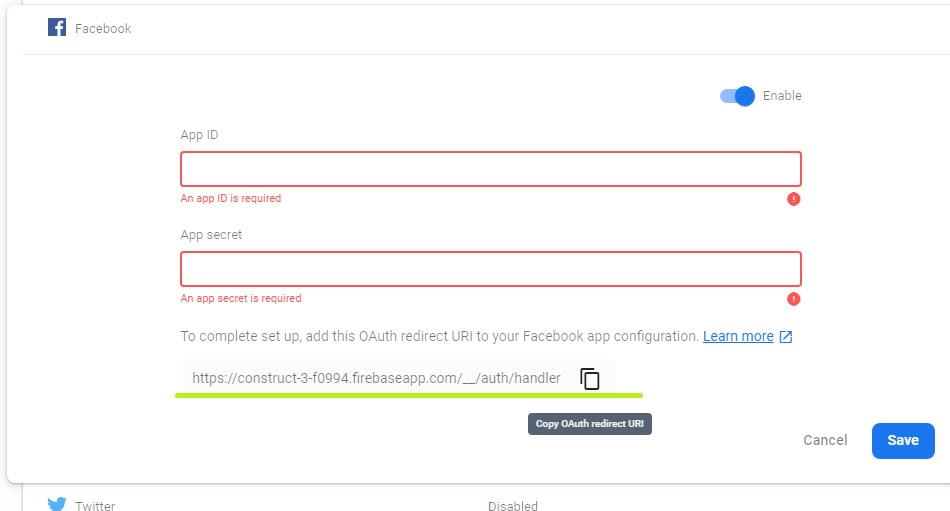Screen dimensions: 950x511
Task: Click the Facebook provider header label
Action: point(103,28)
